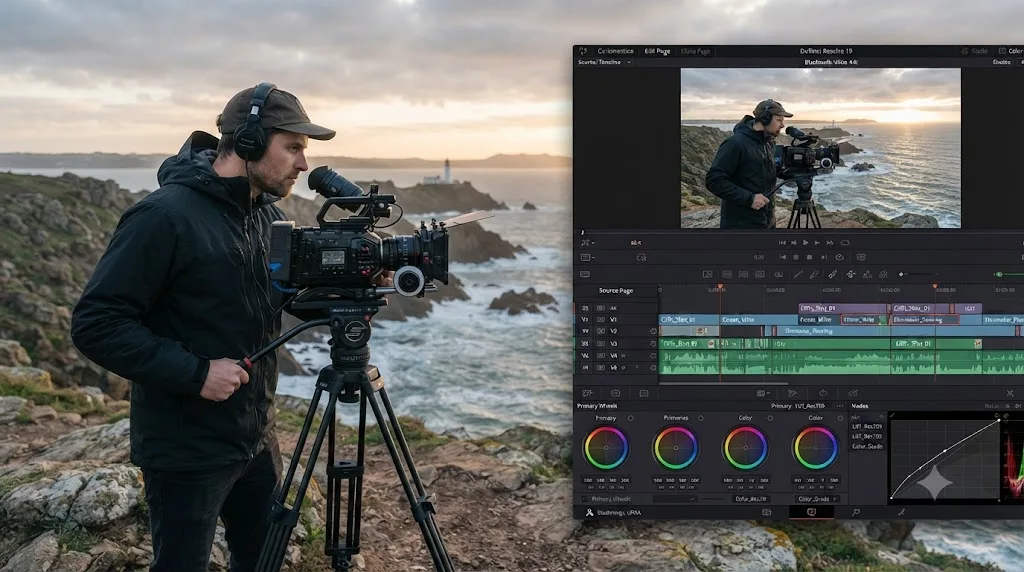Open the three-dot options menu next to Primary LUT_Rec709
Image resolution: width=1024 pixels, height=572 pixels.
tap(840, 406)
